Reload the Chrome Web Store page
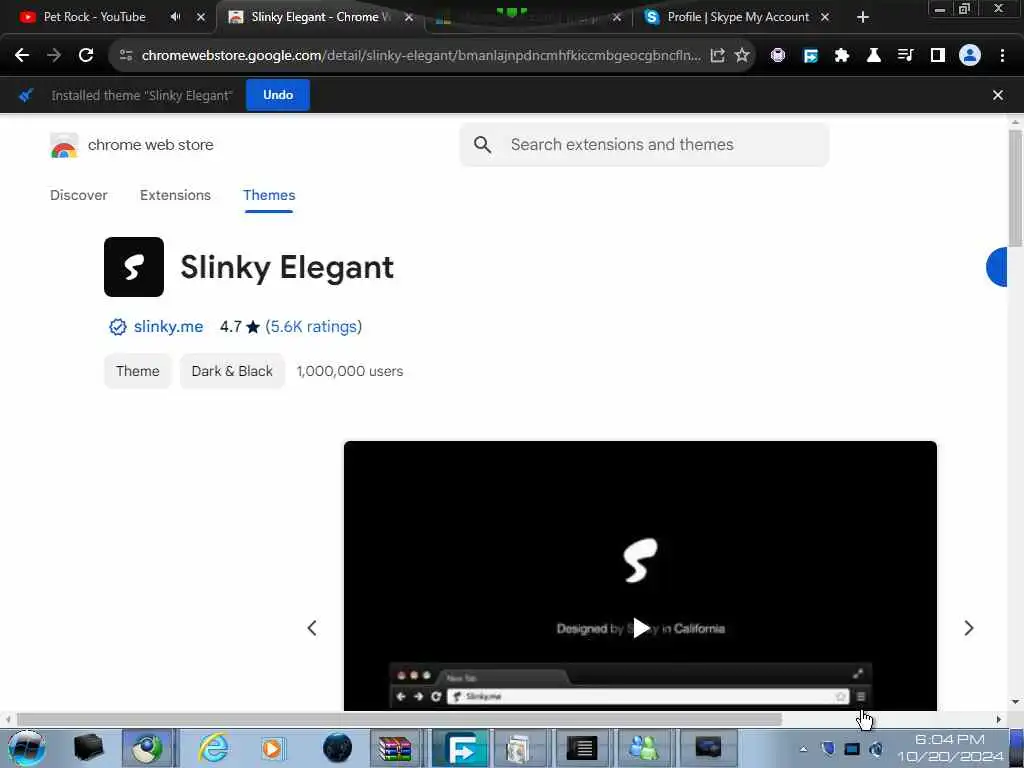 click(x=86, y=56)
